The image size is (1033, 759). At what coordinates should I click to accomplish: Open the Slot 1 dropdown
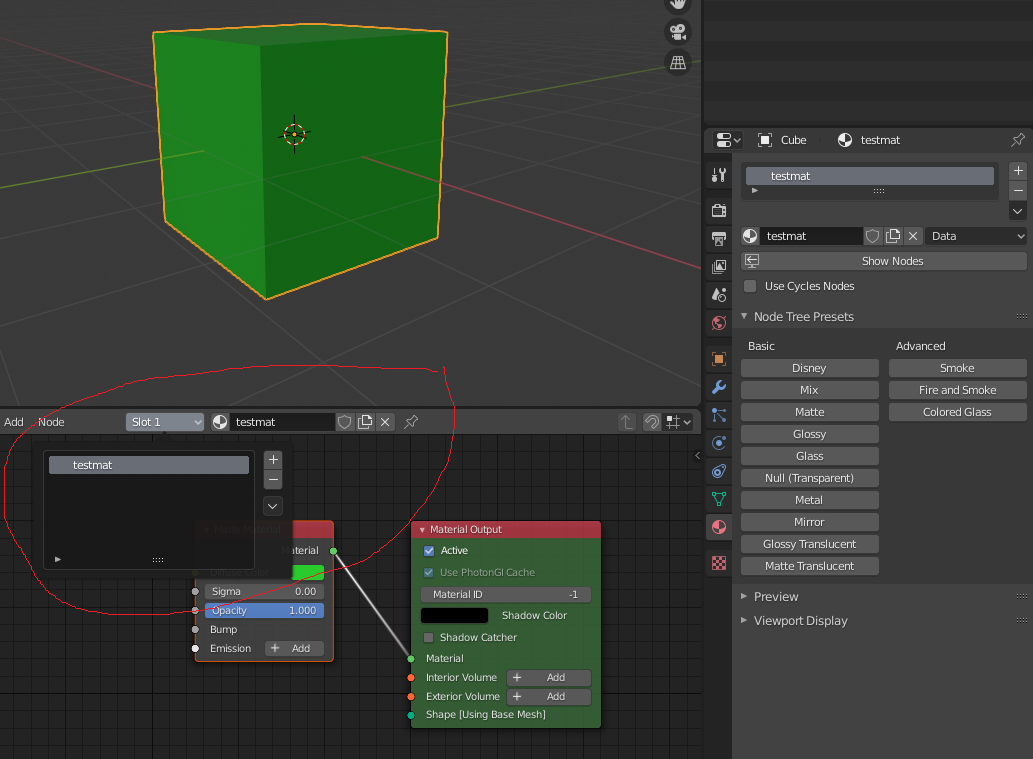[x=164, y=422]
